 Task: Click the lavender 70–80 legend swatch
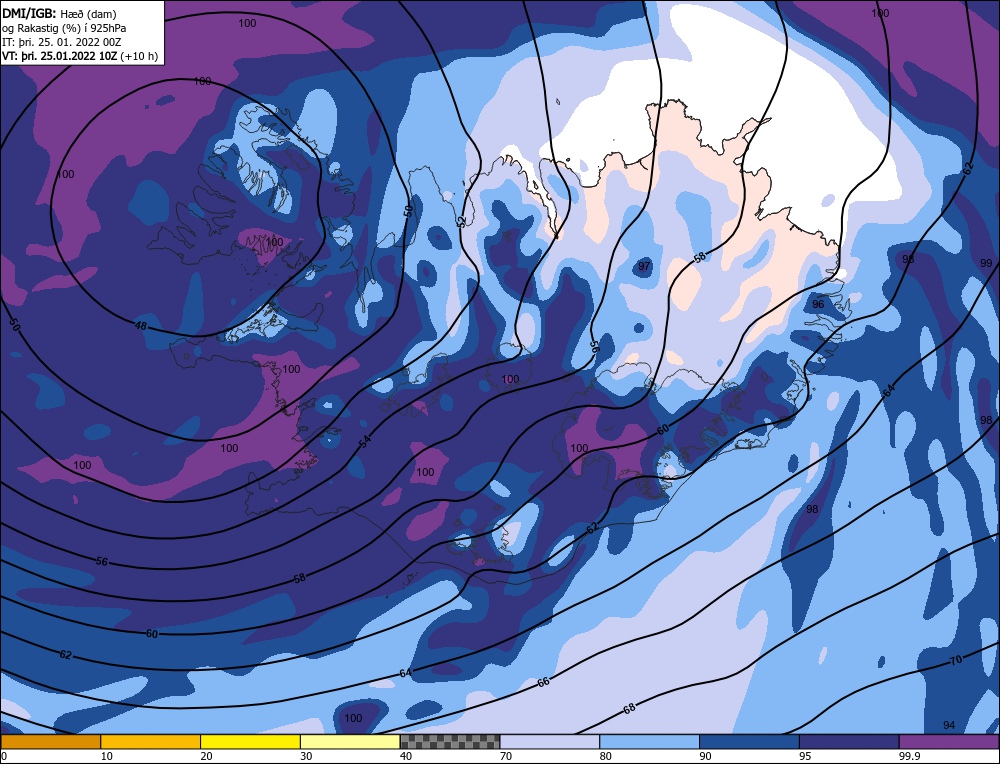(x=550, y=742)
